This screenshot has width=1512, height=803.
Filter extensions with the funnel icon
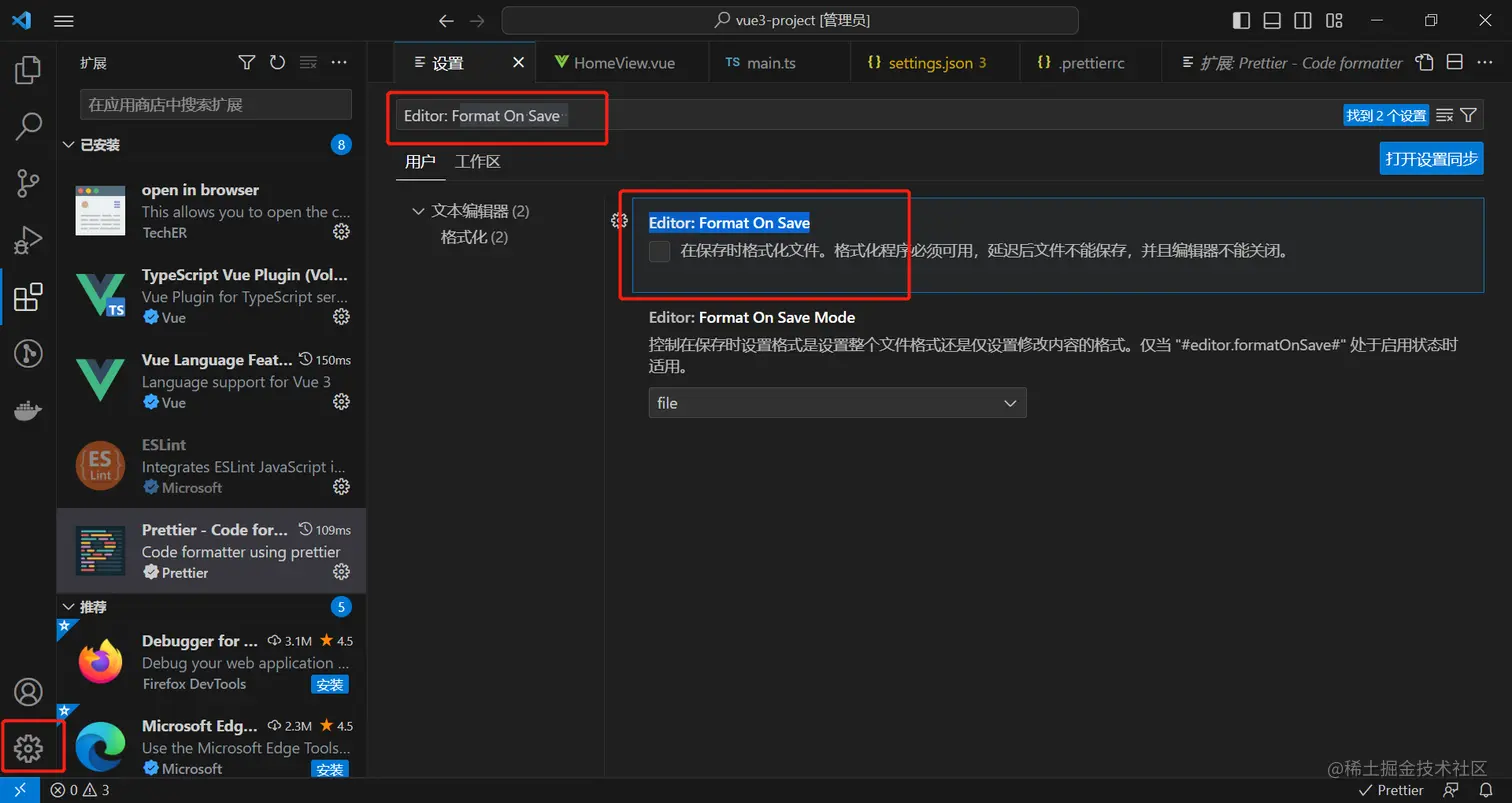247,62
